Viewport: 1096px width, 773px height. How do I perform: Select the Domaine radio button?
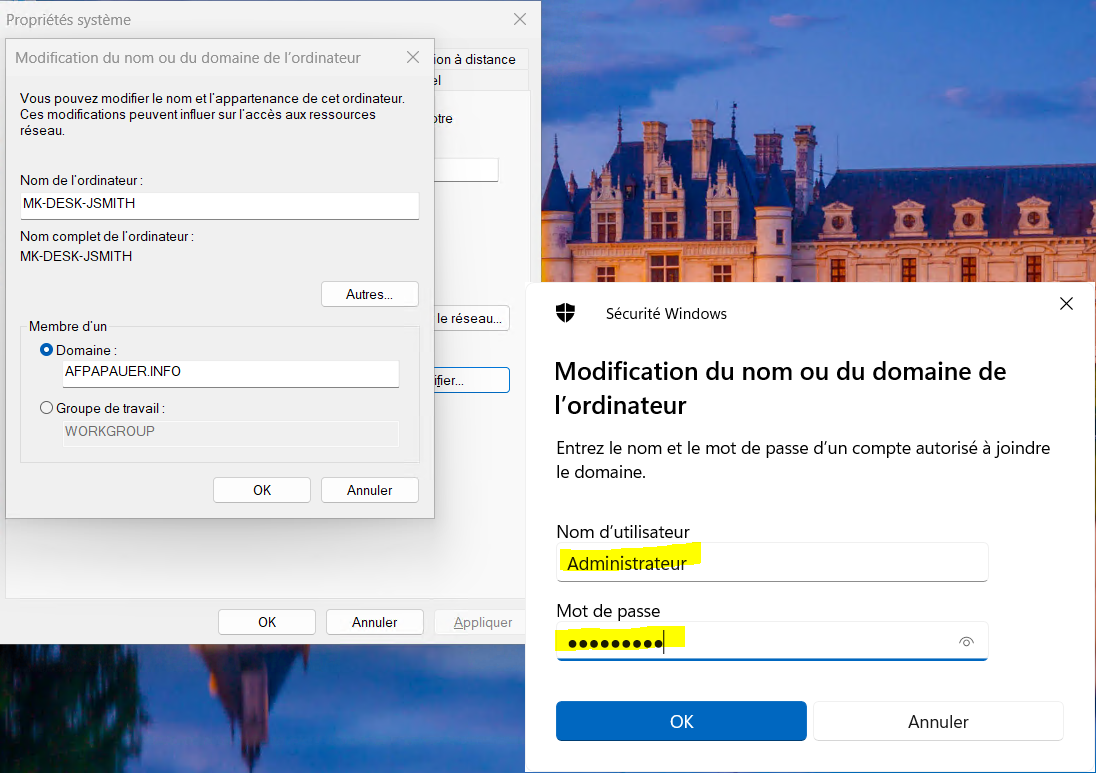tap(46, 350)
